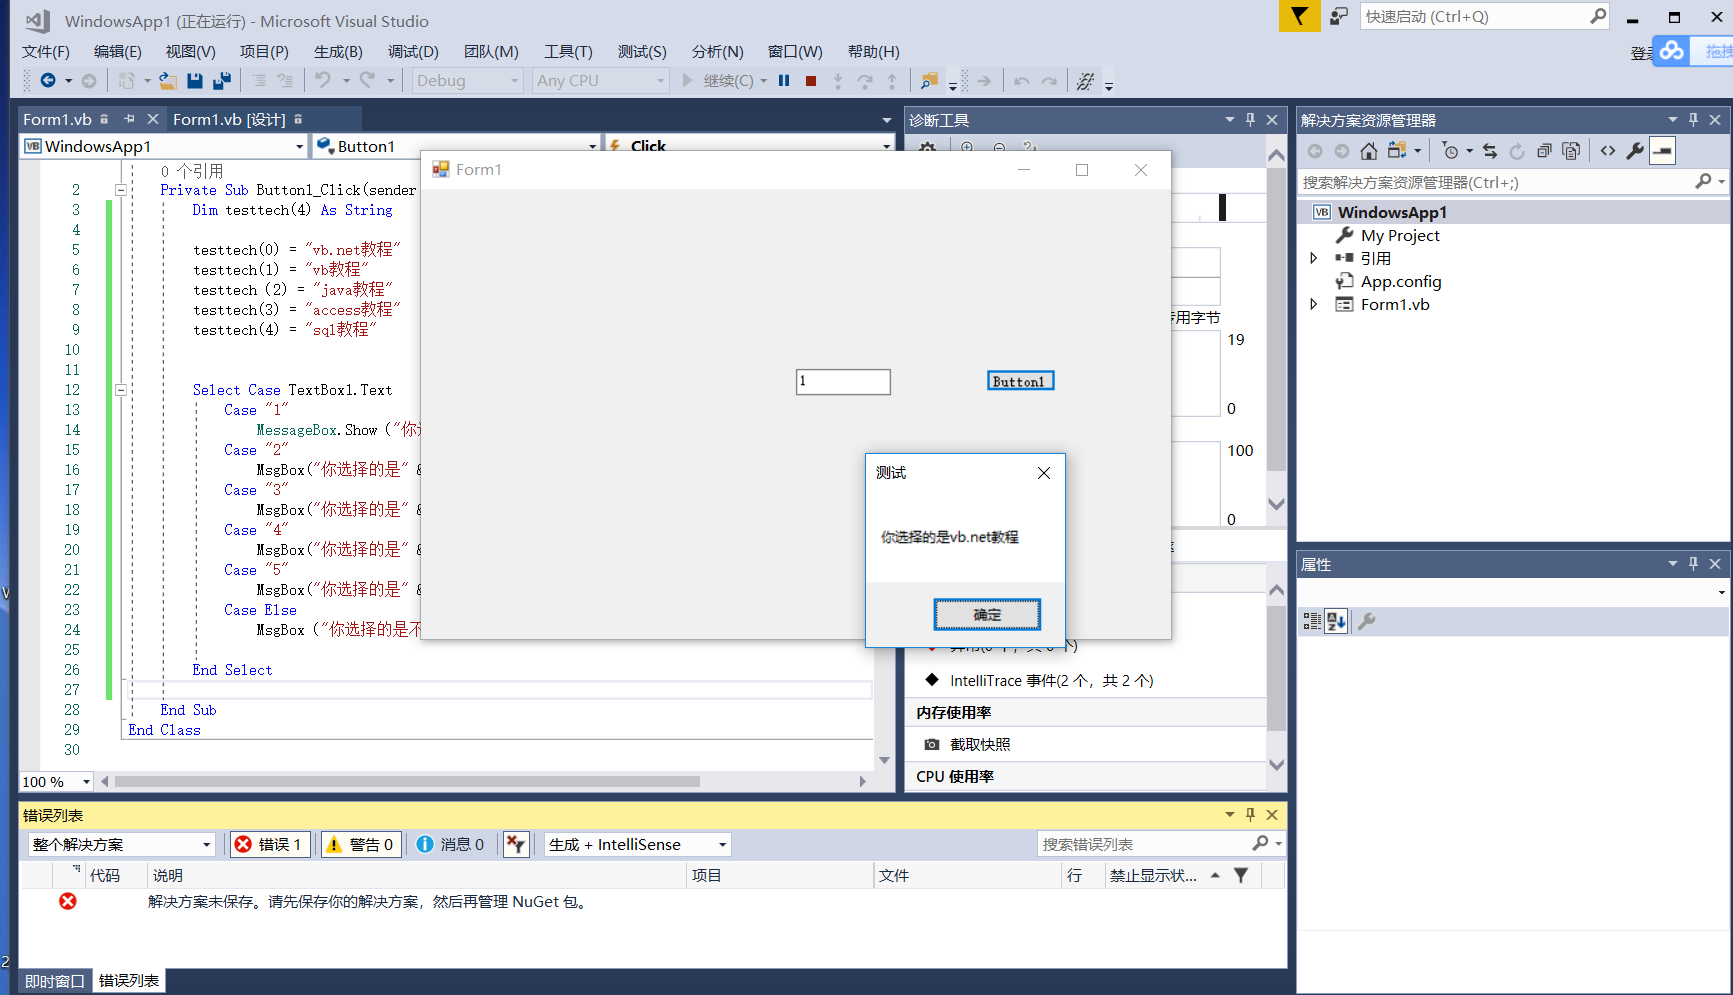Click the Step Into debug icon

coord(838,81)
